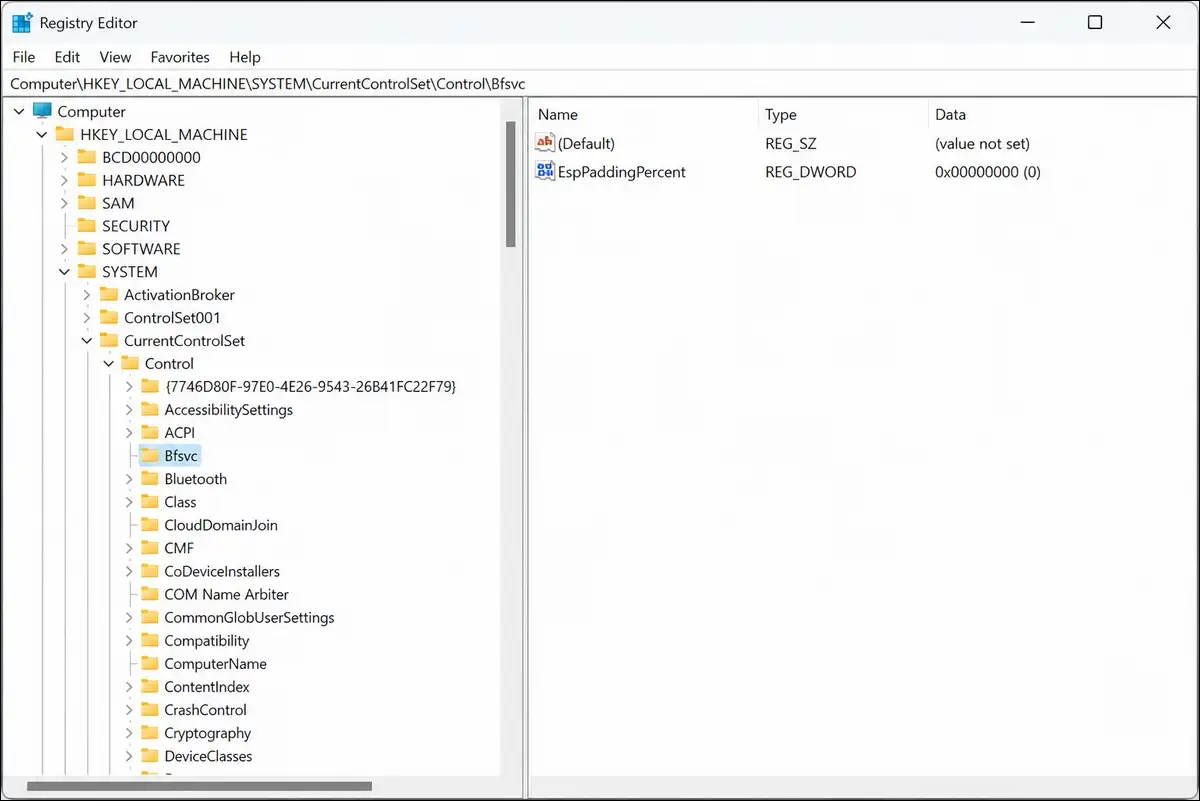Maximize the Registry Editor window
Image resolution: width=1200 pixels, height=801 pixels.
(x=1095, y=22)
